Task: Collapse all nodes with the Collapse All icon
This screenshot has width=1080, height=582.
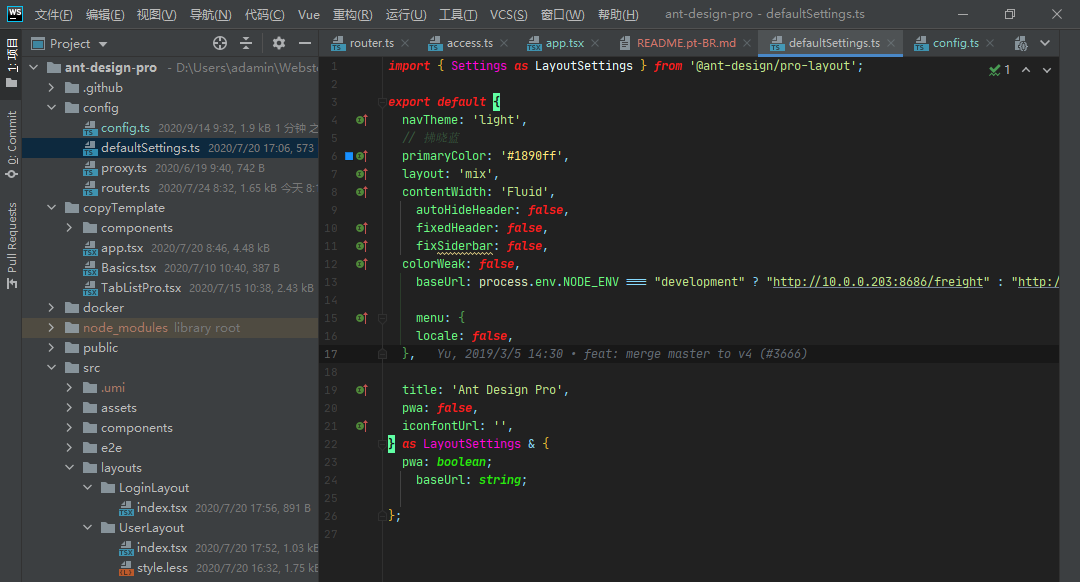Action: 246,43
